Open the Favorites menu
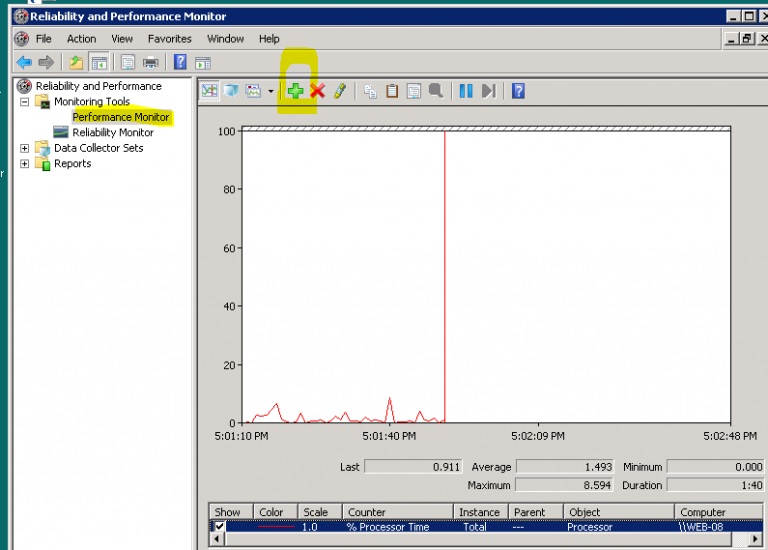 tap(169, 39)
